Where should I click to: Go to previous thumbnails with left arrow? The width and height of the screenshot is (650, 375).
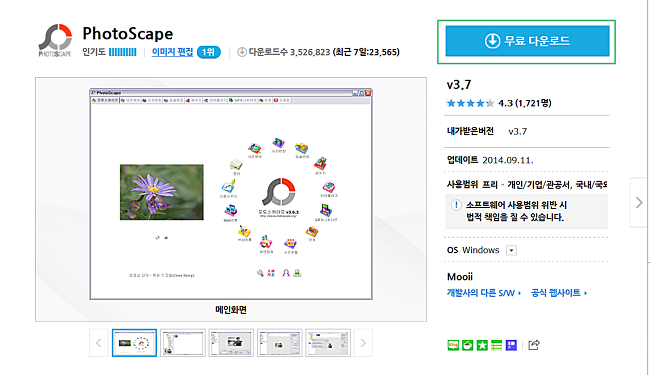(99, 343)
